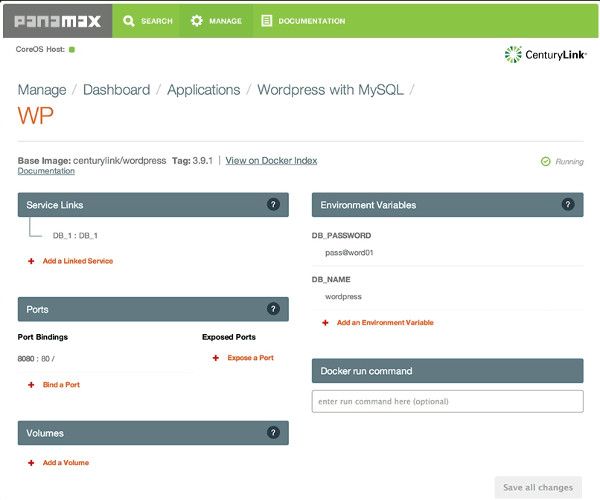
Task: Click the Panamax logo
Action: pyautogui.click(x=57, y=21)
